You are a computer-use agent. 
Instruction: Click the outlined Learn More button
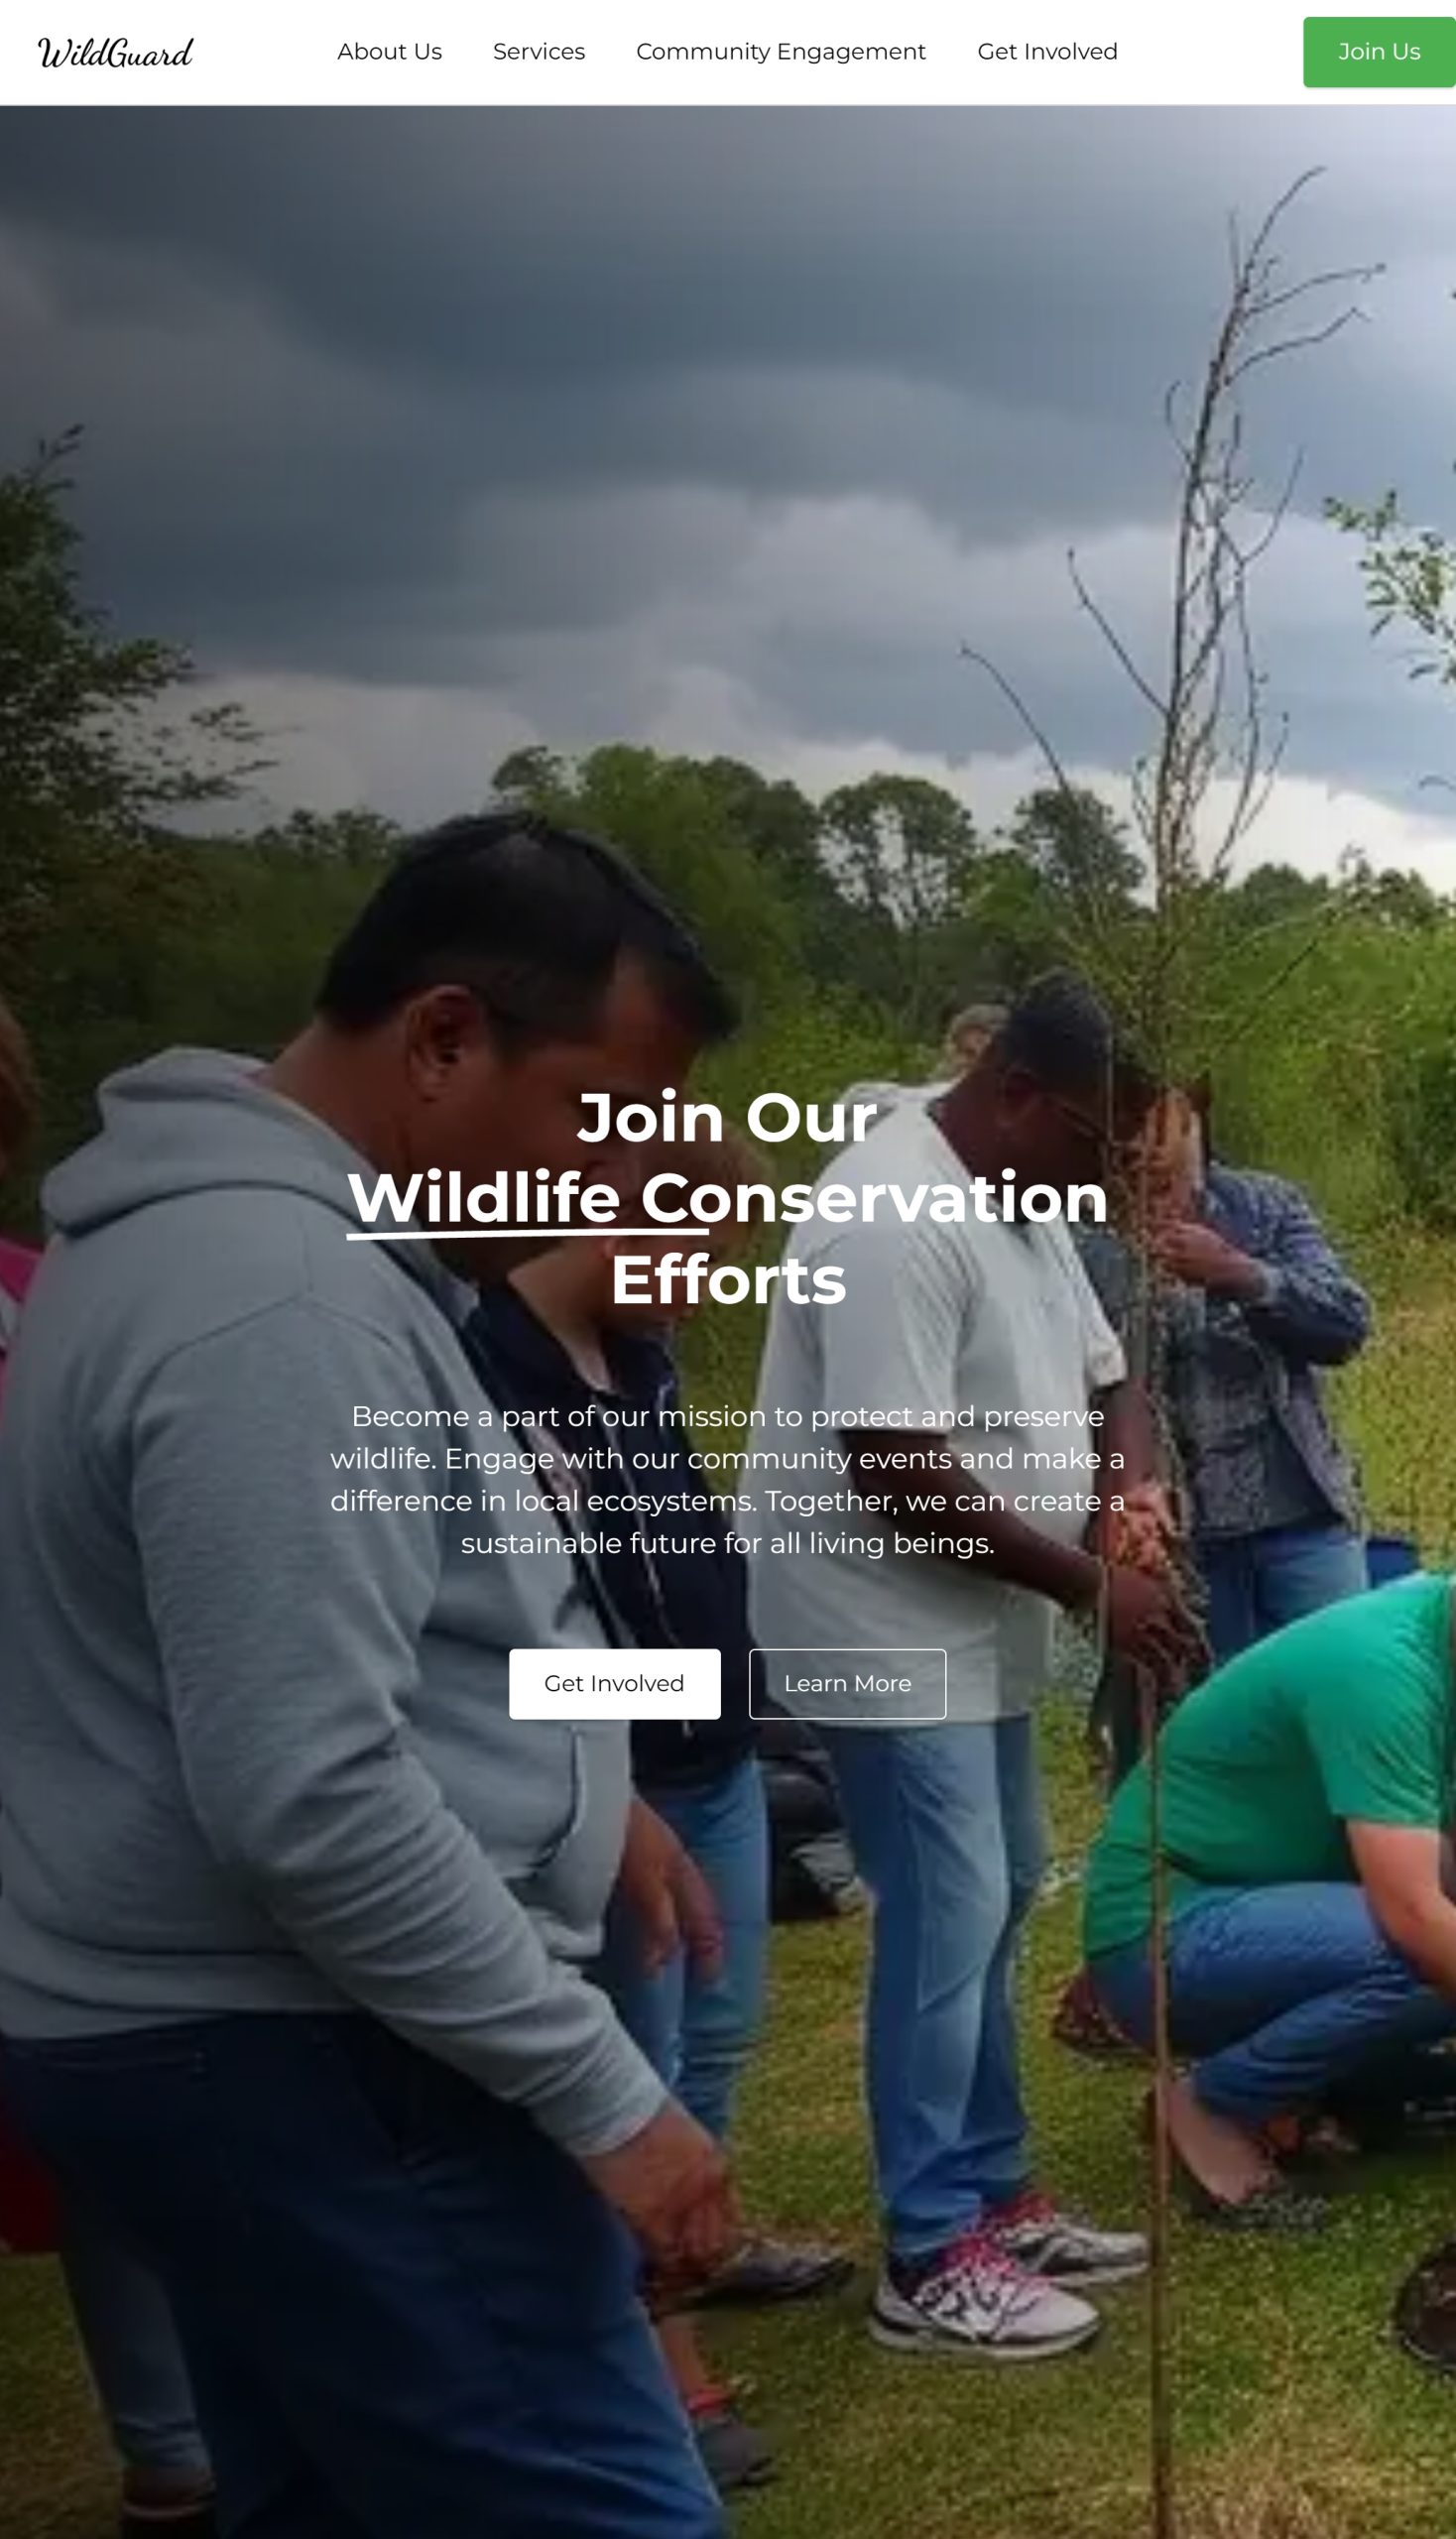[847, 1684]
